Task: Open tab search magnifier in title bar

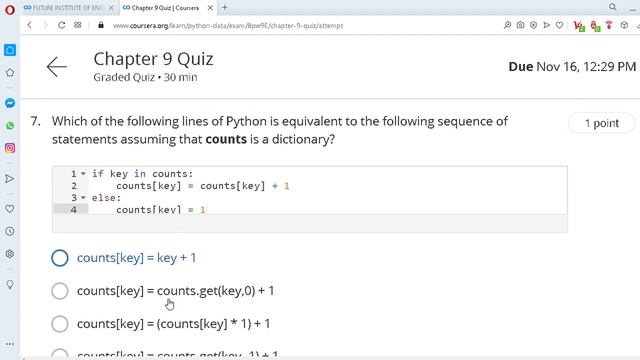Action: coord(613,7)
